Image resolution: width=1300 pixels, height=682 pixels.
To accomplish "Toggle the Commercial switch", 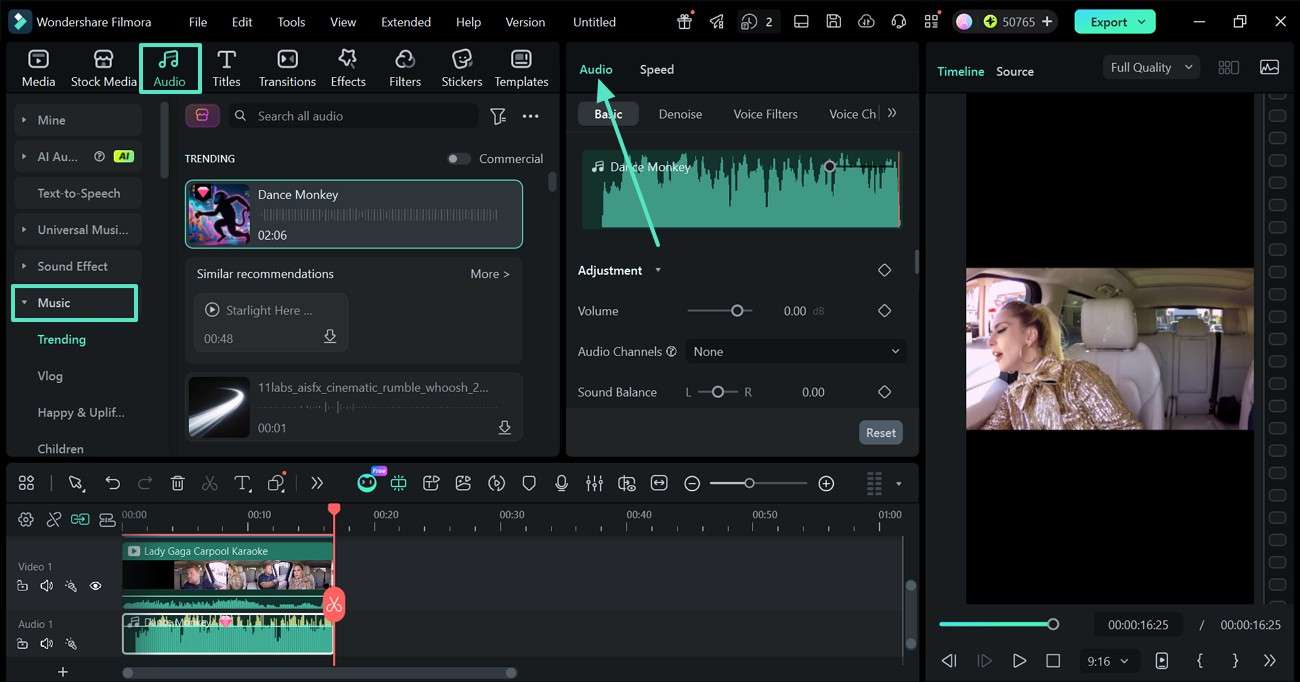I will [458, 159].
